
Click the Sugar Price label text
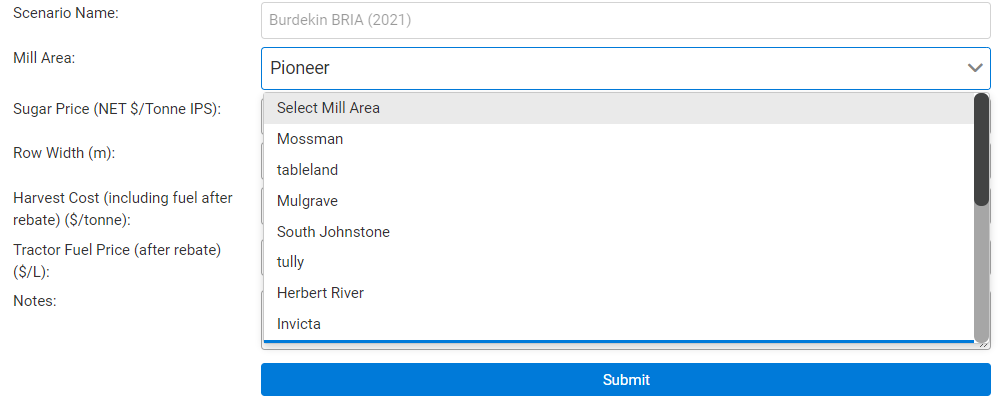(117, 108)
